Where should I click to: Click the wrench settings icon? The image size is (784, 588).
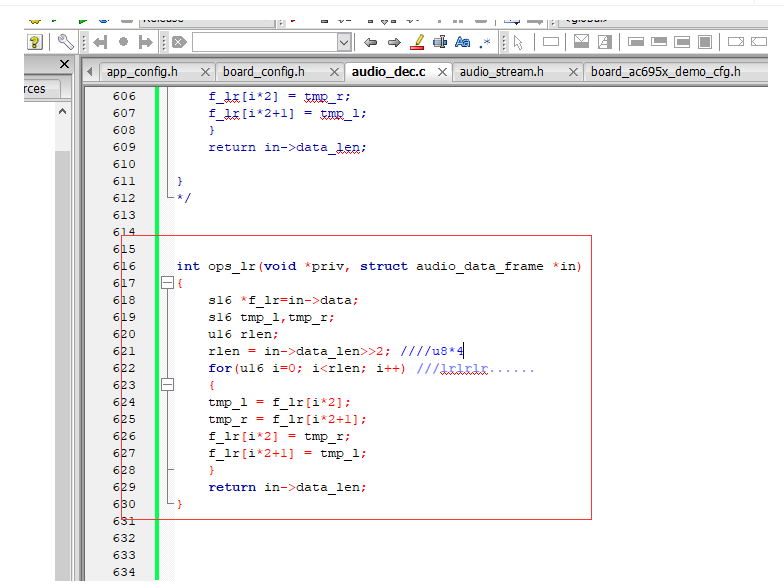[66, 42]
